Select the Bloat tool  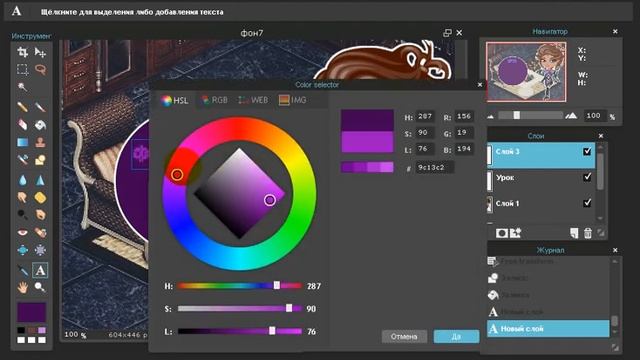coord(22,250)
